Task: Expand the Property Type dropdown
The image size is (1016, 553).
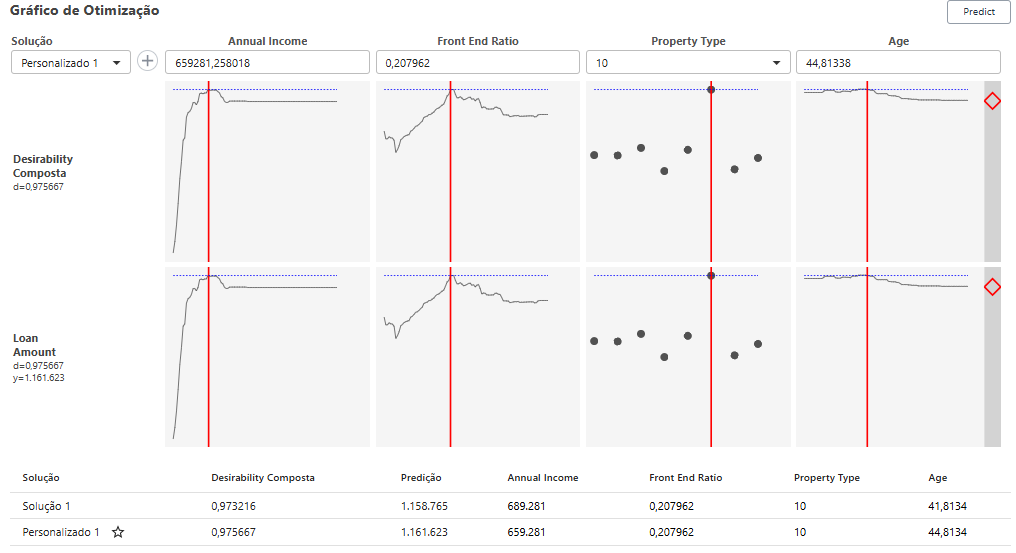Action: pyautogui.click(x=687, y=62)
